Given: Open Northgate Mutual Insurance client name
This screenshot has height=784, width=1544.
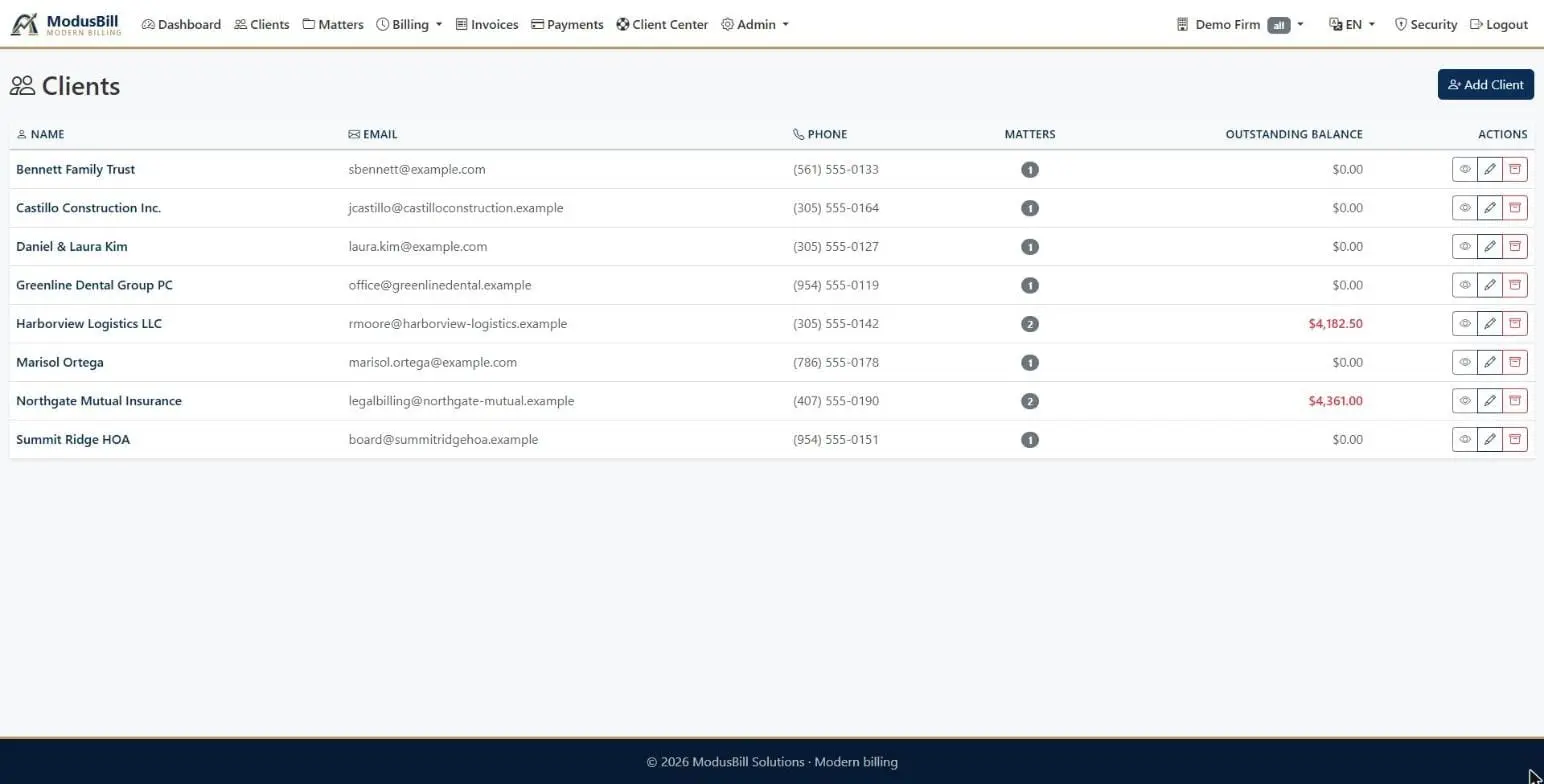Looking at the screenshot, I should pyautogui.click(x=99, y=400).
